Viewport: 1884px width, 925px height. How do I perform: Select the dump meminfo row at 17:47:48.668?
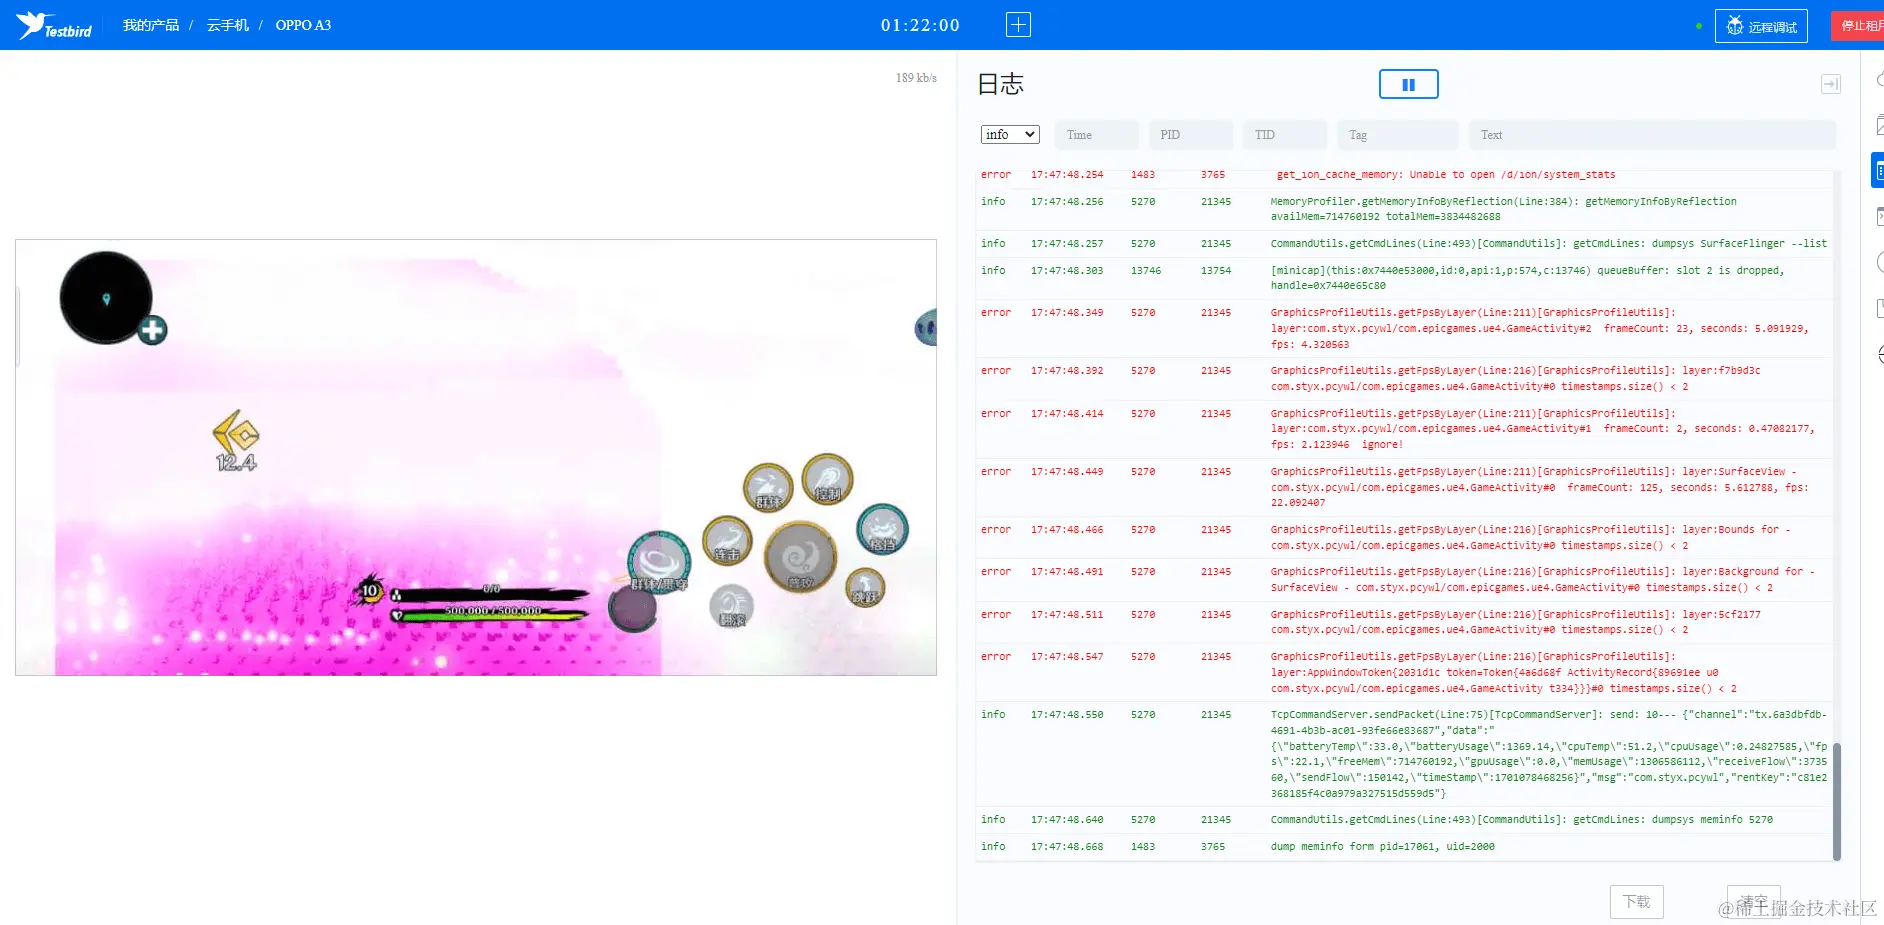pos(1405,847)
